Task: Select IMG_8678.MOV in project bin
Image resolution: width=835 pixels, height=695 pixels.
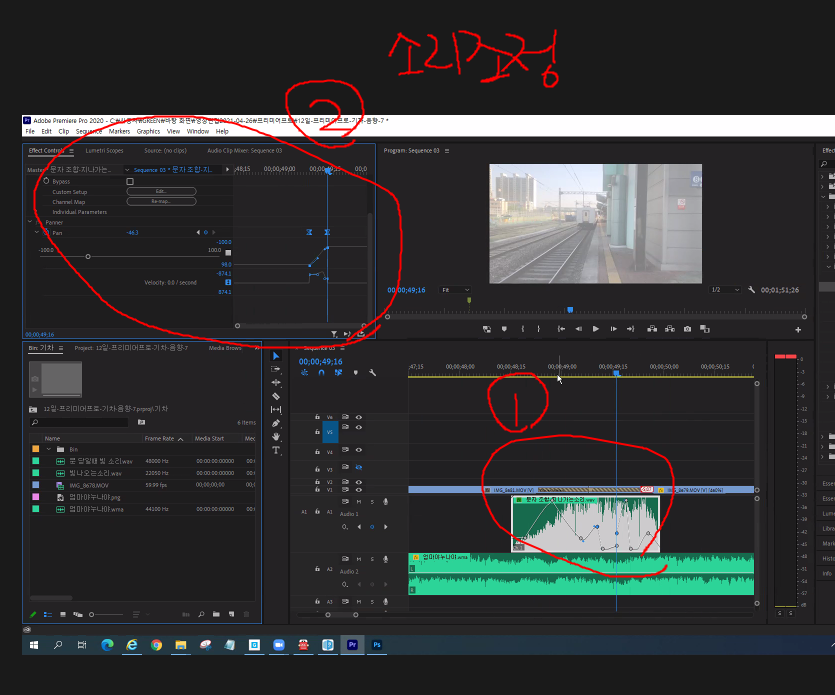Action: pyautogui.click(x=89, y=485)
